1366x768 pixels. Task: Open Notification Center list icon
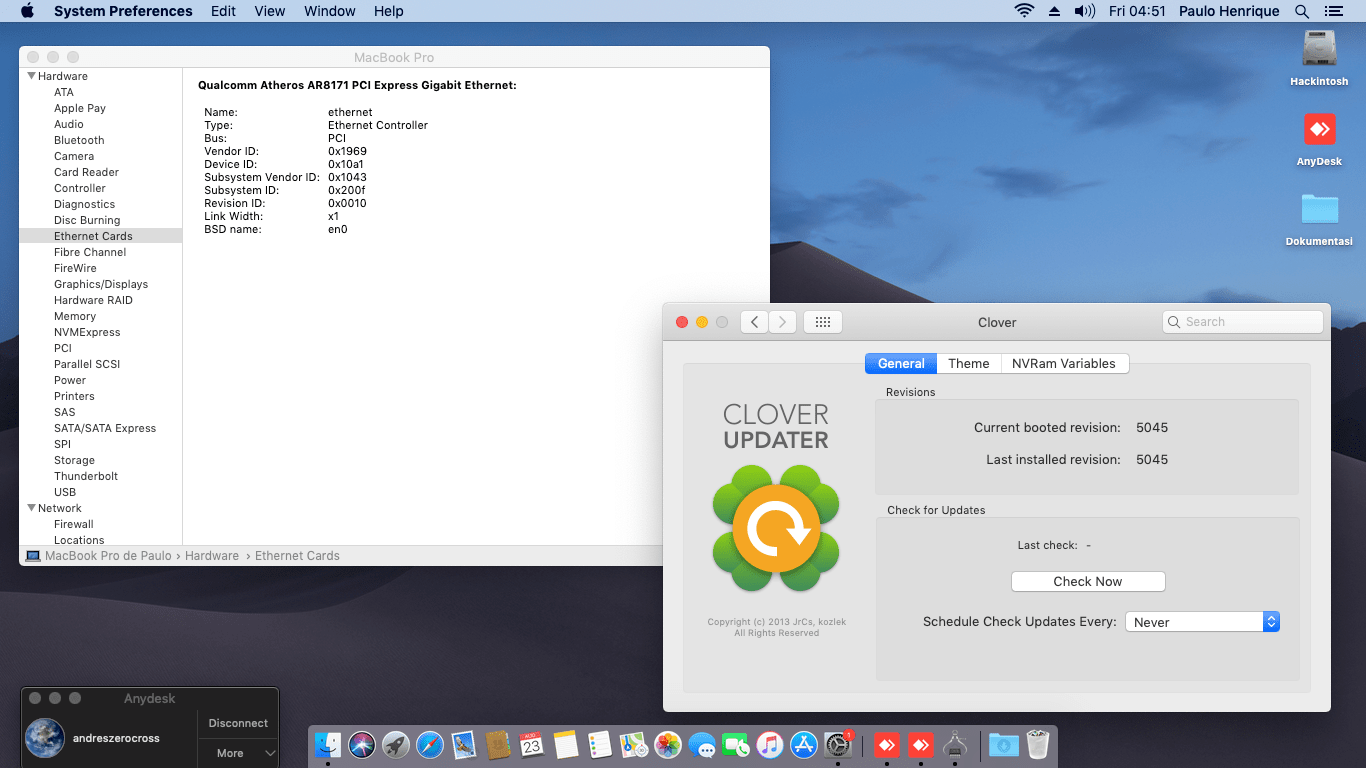coord(1332,11)
